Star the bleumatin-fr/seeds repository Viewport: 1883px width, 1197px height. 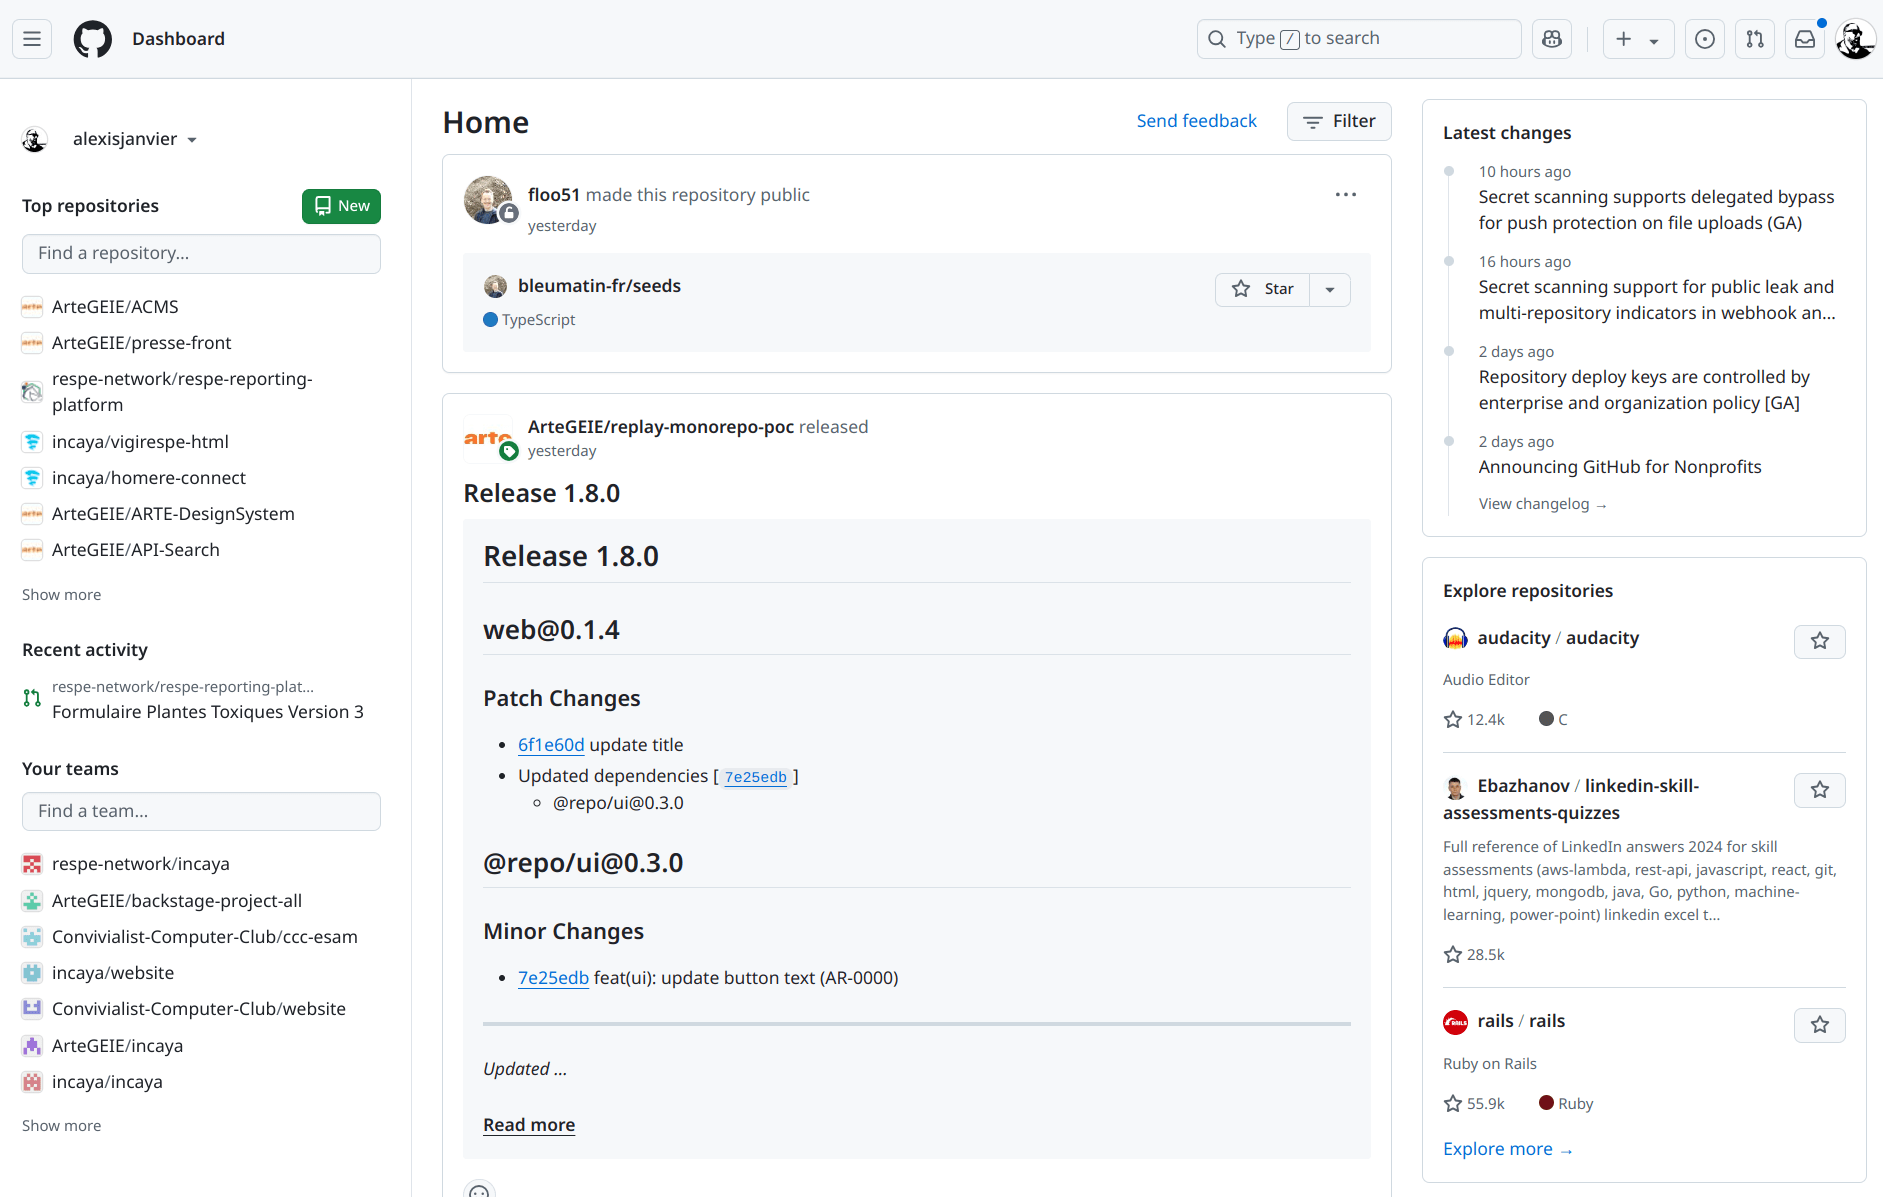pos(1263,289)
